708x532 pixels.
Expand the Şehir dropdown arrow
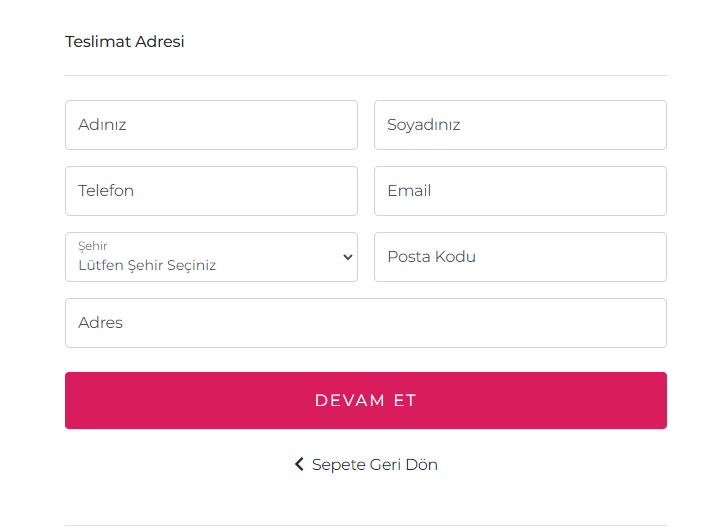point(347,257)
